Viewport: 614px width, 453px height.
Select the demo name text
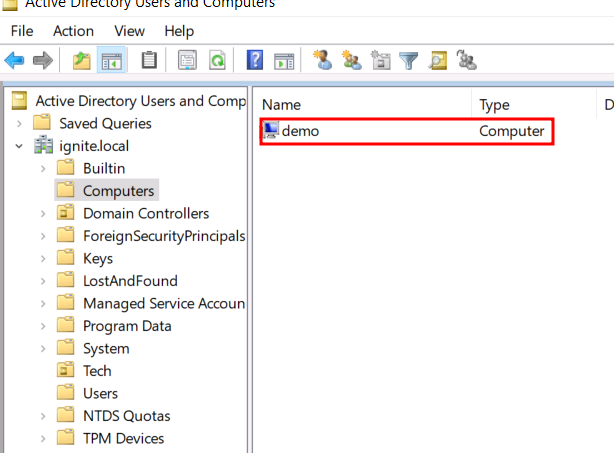point(300,131)
